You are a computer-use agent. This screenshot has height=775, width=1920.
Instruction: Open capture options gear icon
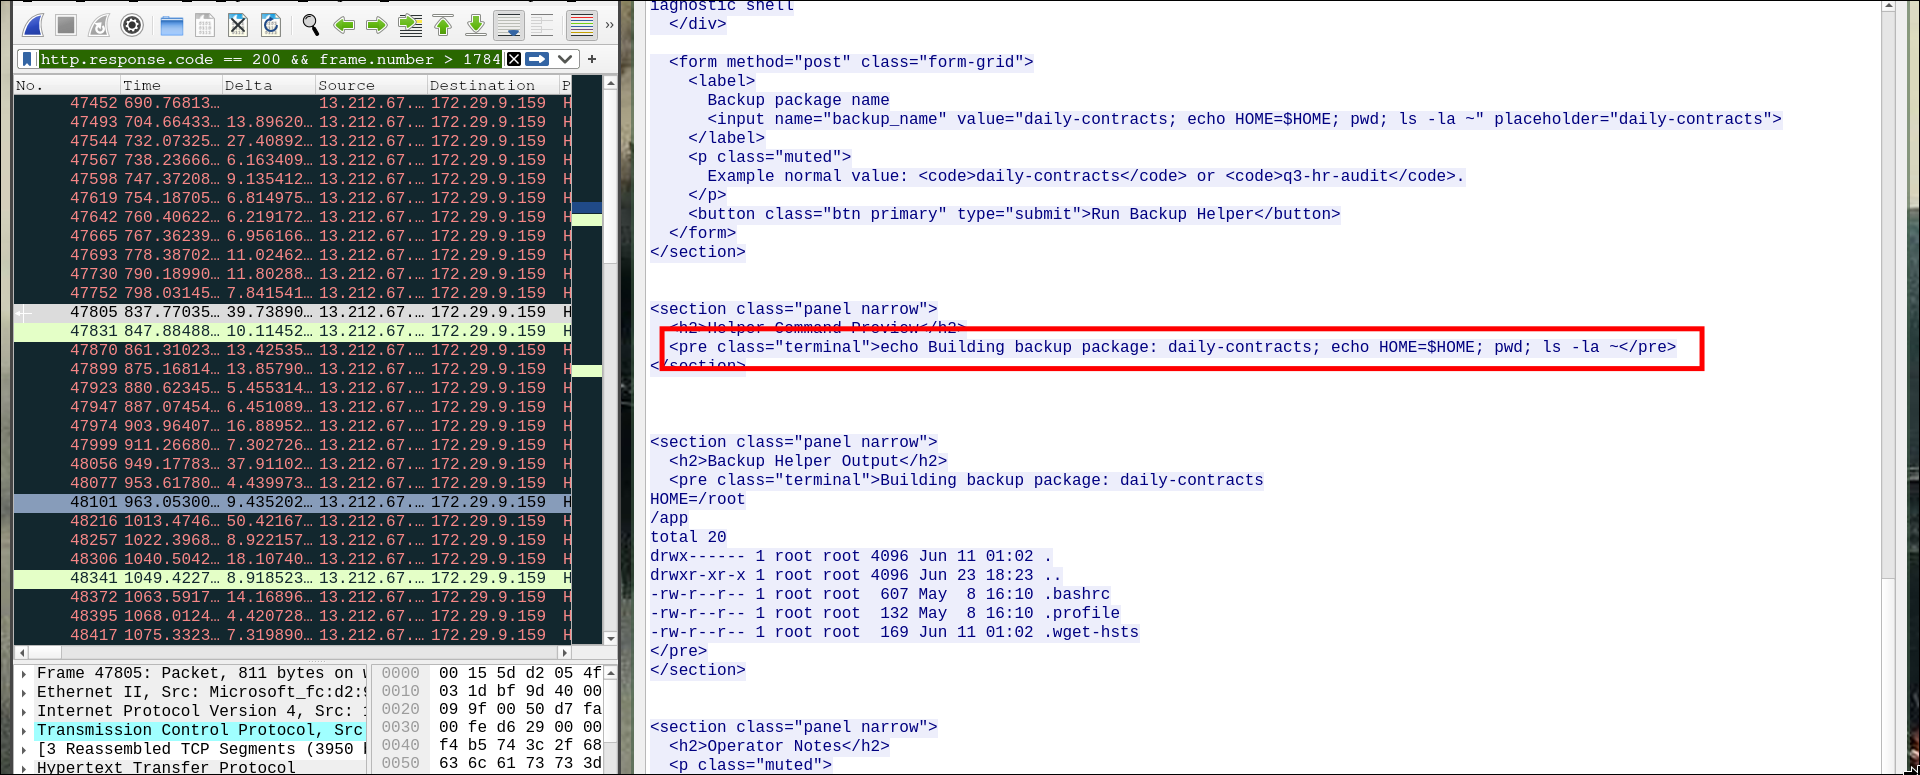coord(132,25)
